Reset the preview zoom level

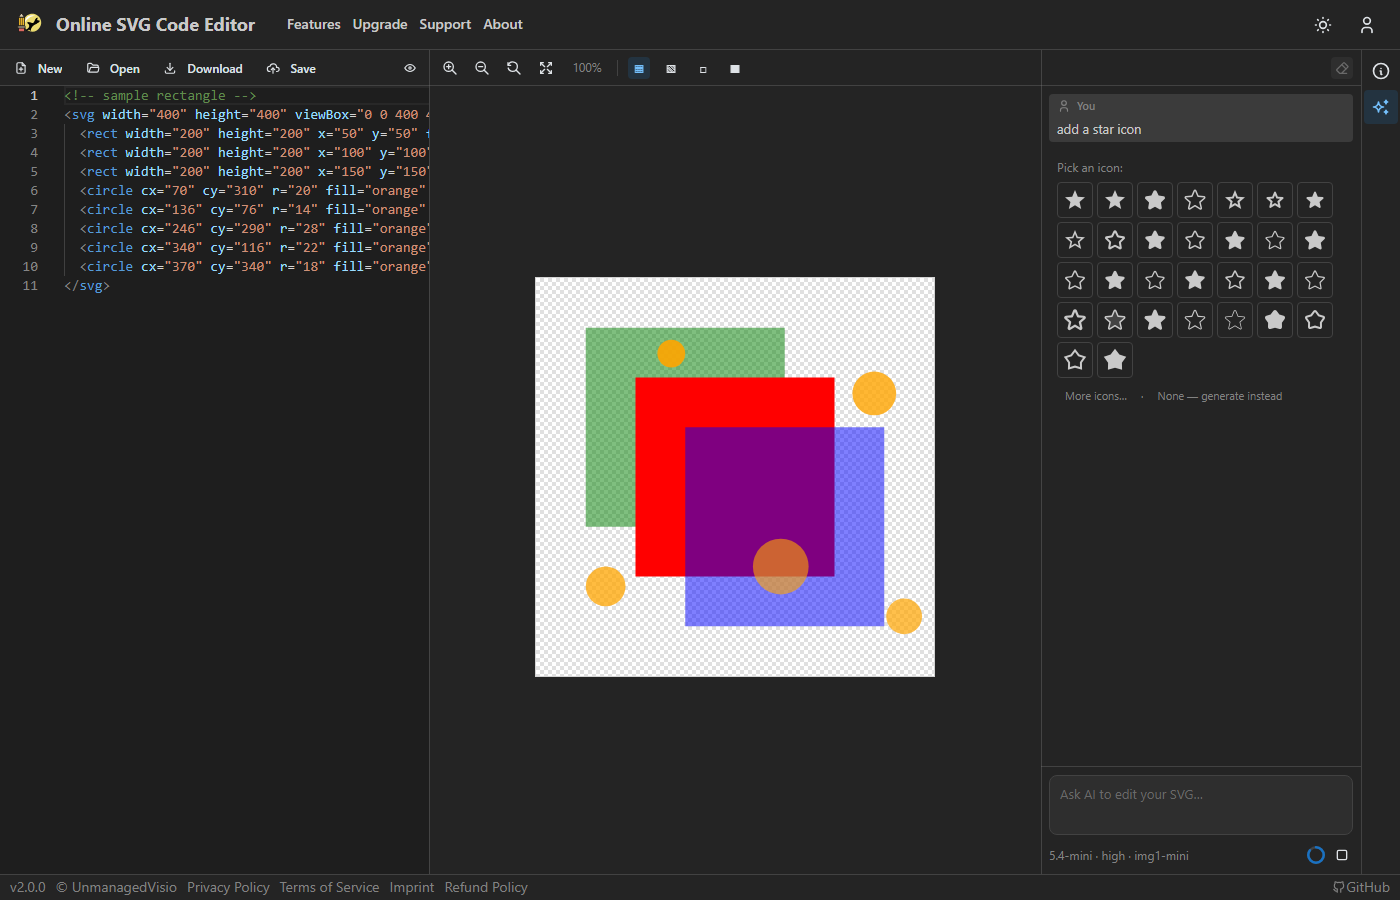pyautogui.click(x=514, y=68)
